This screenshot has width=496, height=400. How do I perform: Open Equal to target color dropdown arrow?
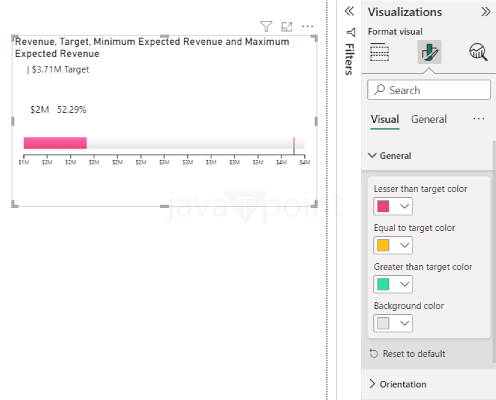[404, 245]
